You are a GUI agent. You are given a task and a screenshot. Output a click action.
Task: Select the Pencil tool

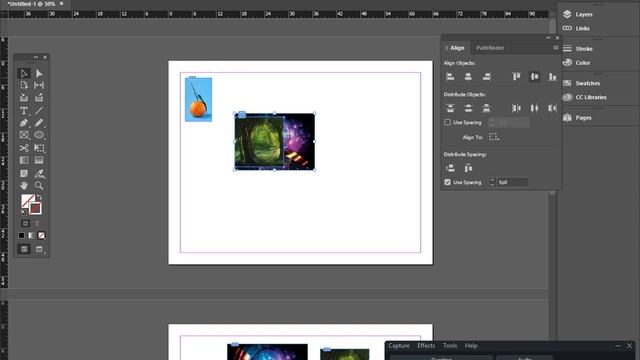click(39, 123)
